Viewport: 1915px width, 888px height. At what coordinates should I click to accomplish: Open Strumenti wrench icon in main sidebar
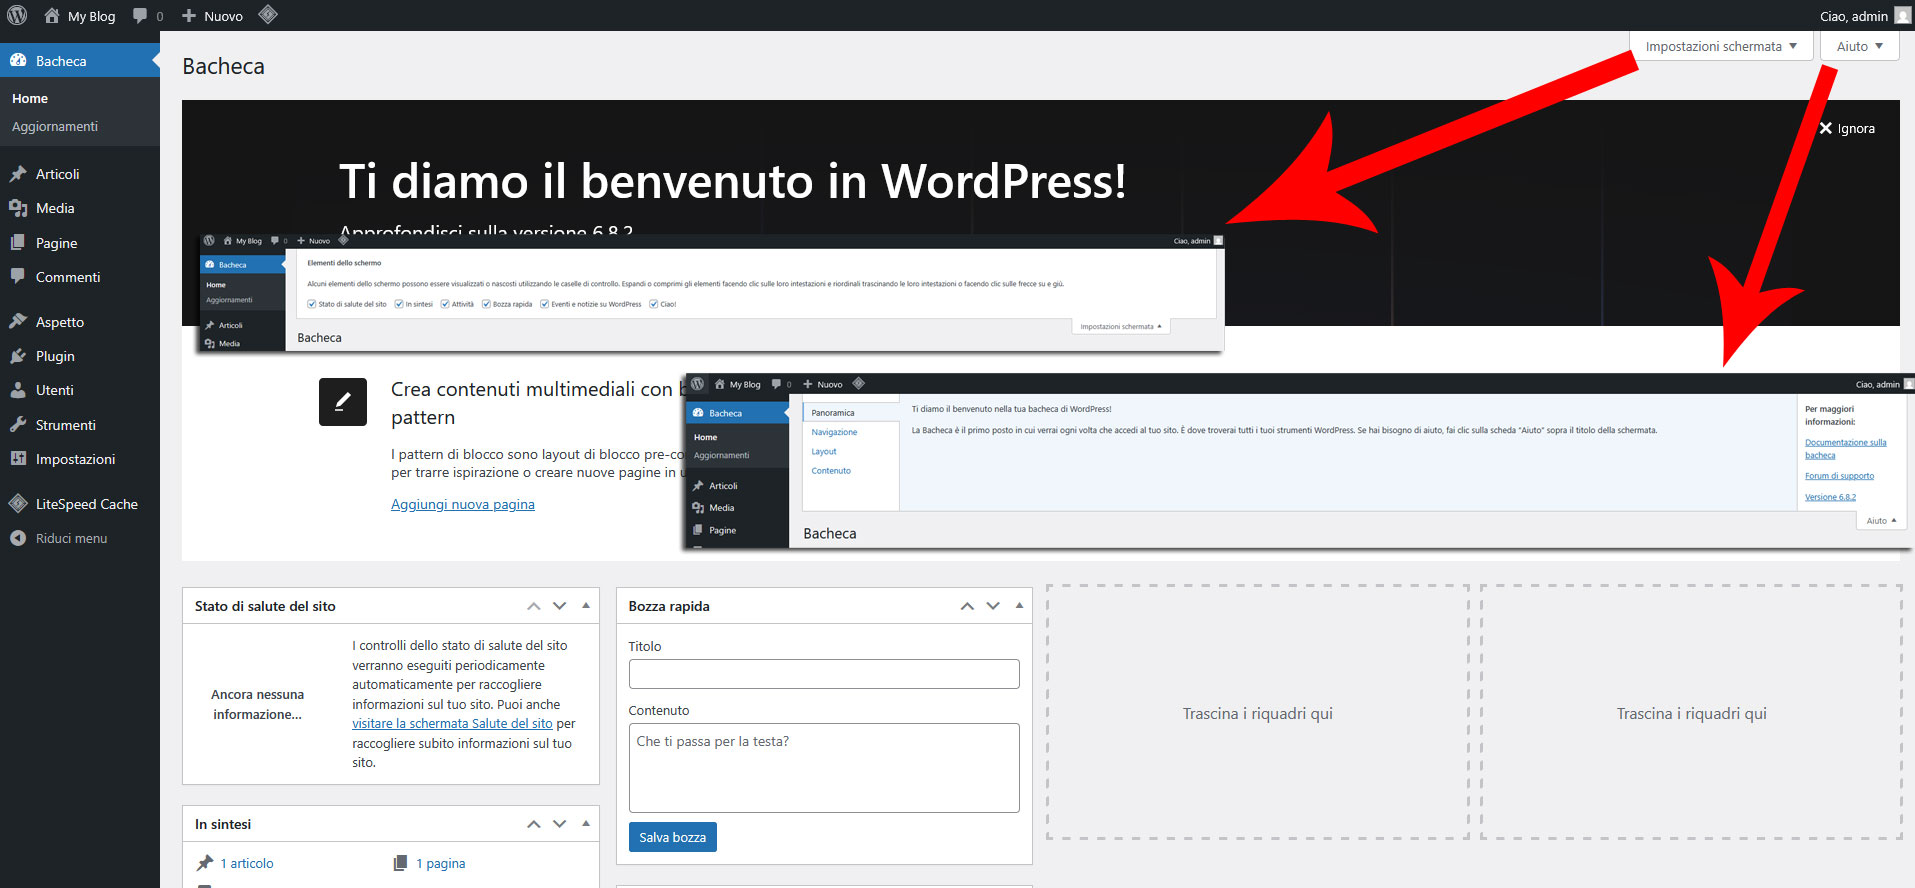click(18, 425)
